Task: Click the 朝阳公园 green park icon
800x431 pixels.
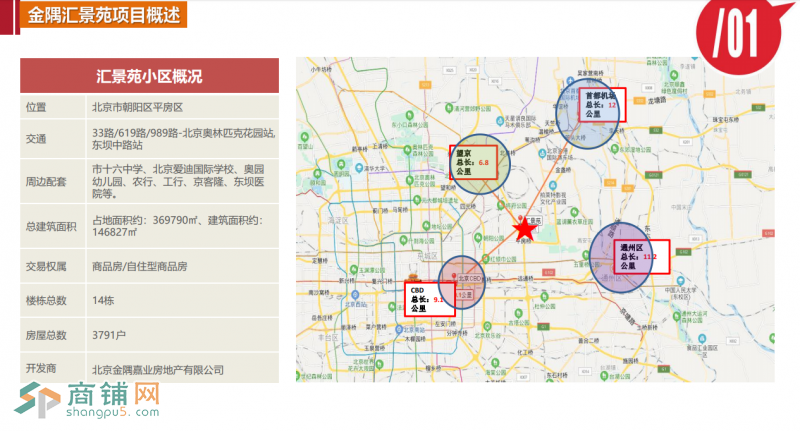Action: [478, 238]
